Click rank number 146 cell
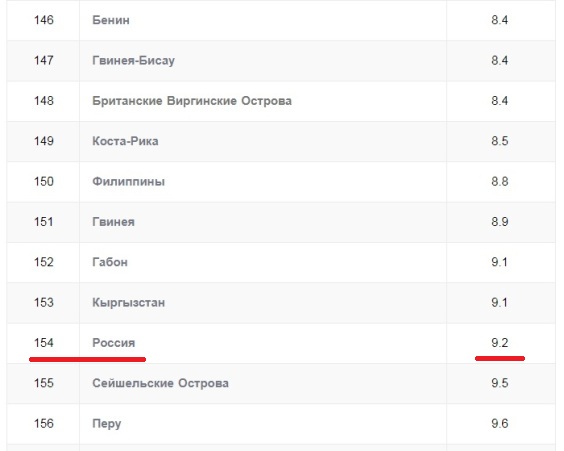Image resolution: width=564 pixels, height=451 pixels. pos(44,20)
